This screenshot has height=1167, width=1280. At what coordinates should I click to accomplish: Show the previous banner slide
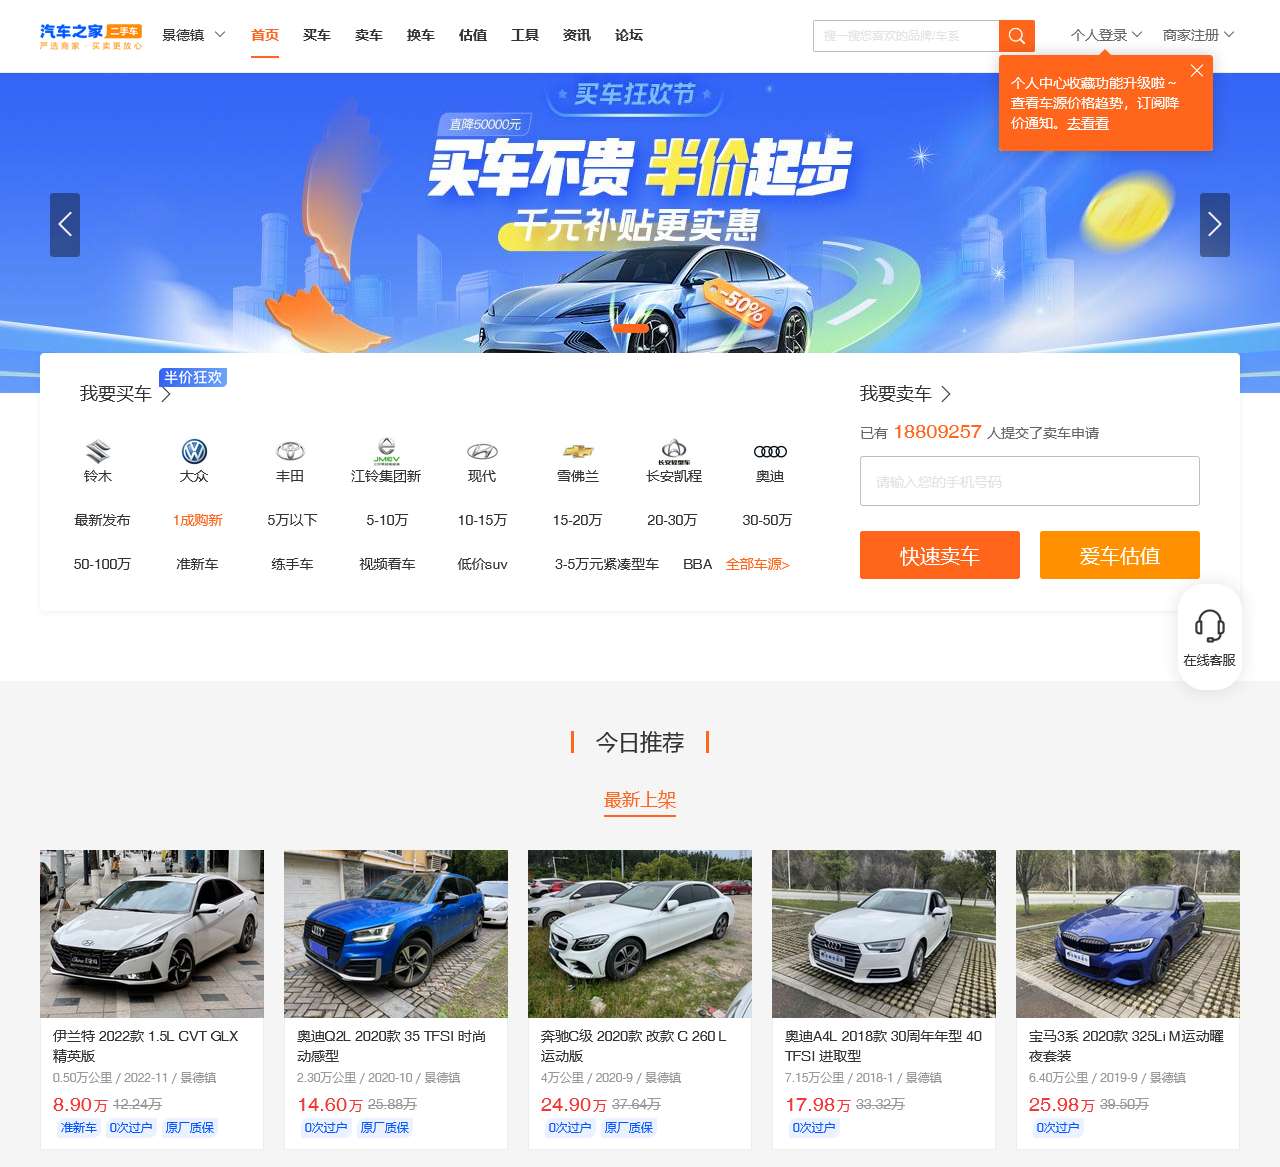coord(65,225)
